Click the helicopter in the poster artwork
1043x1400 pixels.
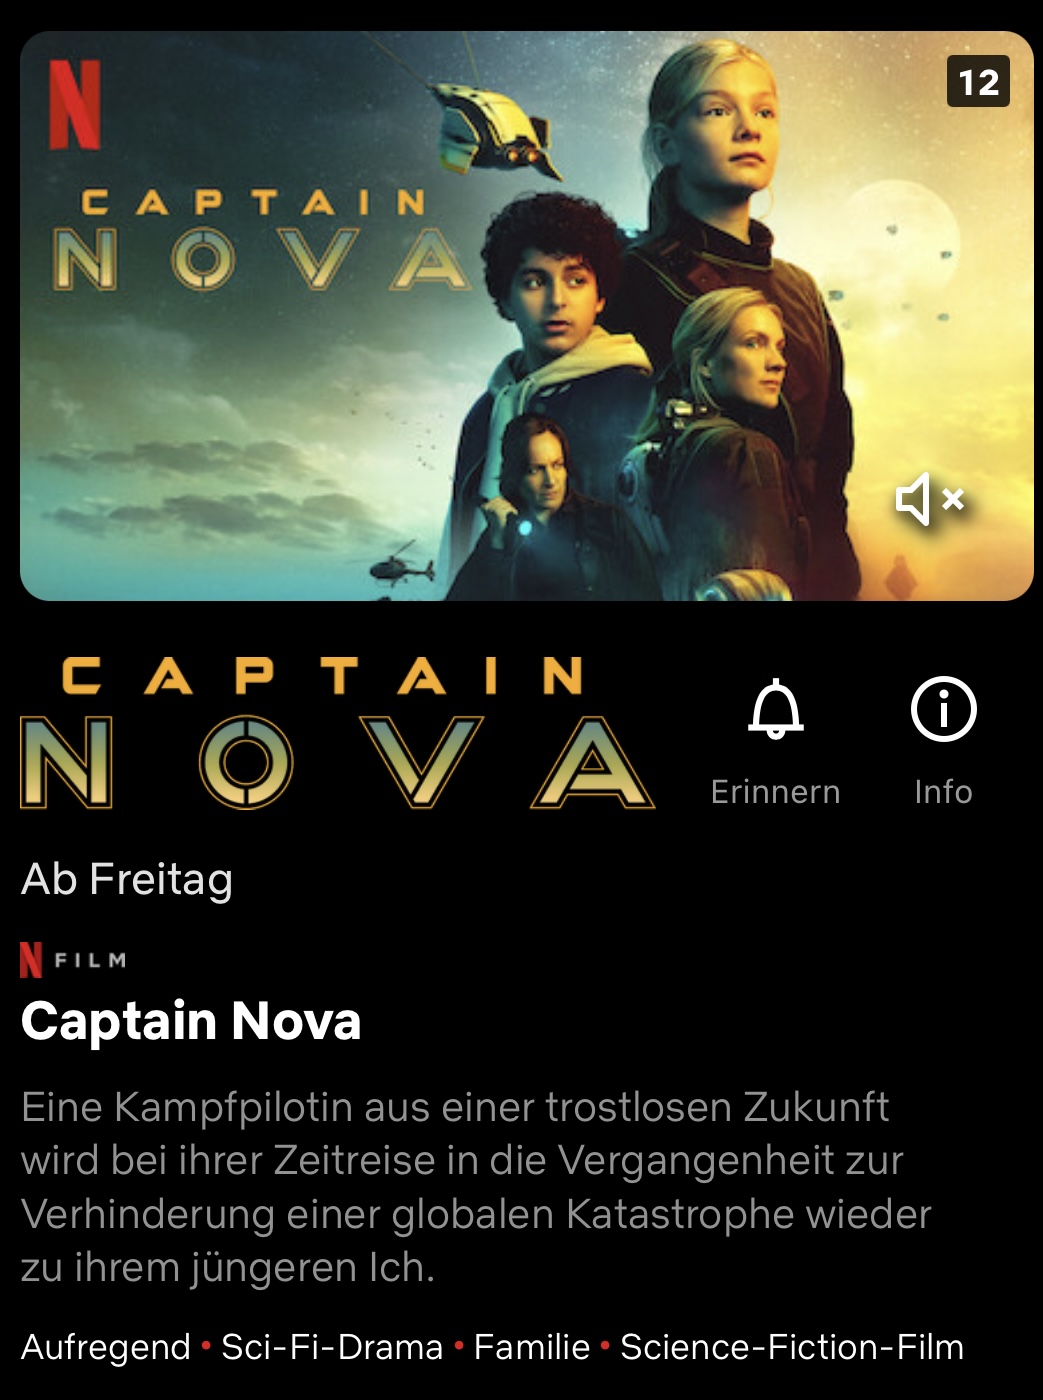(402, 566)
